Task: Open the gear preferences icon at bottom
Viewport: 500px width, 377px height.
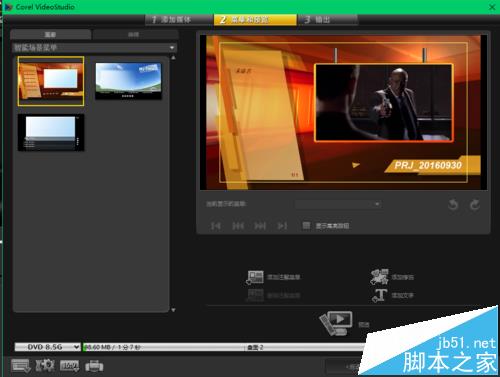Action: (x=45, y=366)
